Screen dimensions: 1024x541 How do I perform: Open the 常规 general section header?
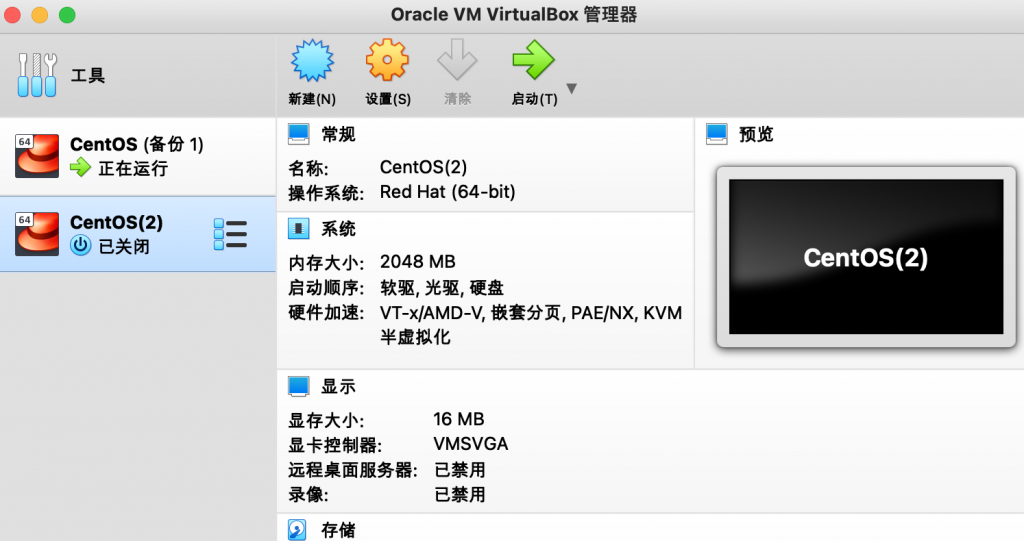coord(338,135)
